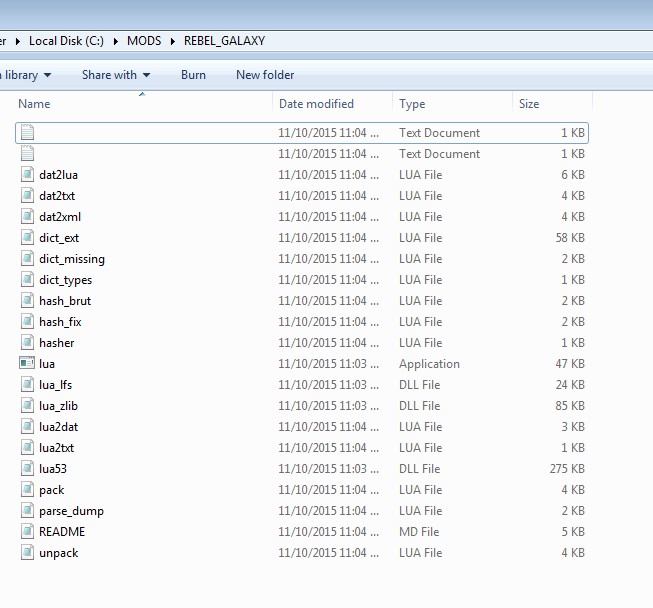Image resolution: width=653 pixels, height=608 pixels.
Task: Open the Share with dropdown
Action: (x=116, y=75)
